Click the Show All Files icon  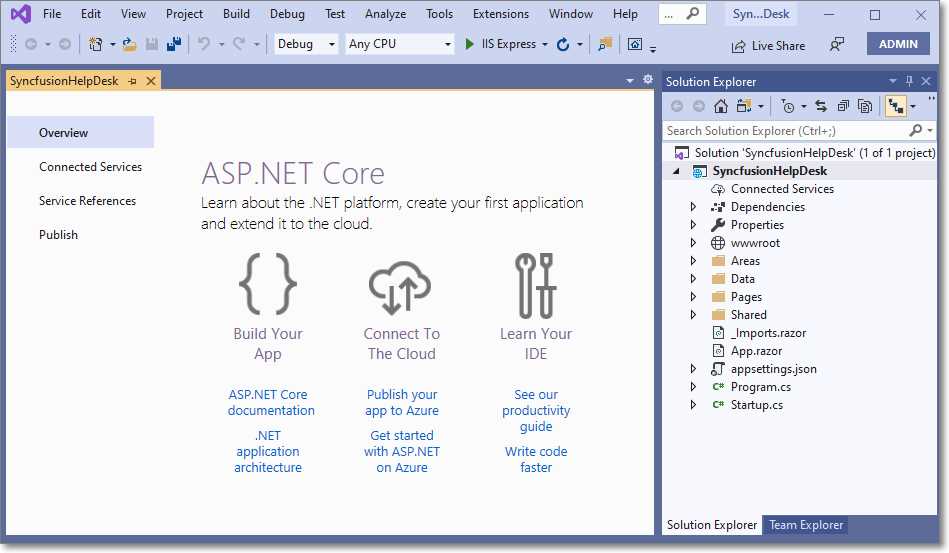coord(865,106)
